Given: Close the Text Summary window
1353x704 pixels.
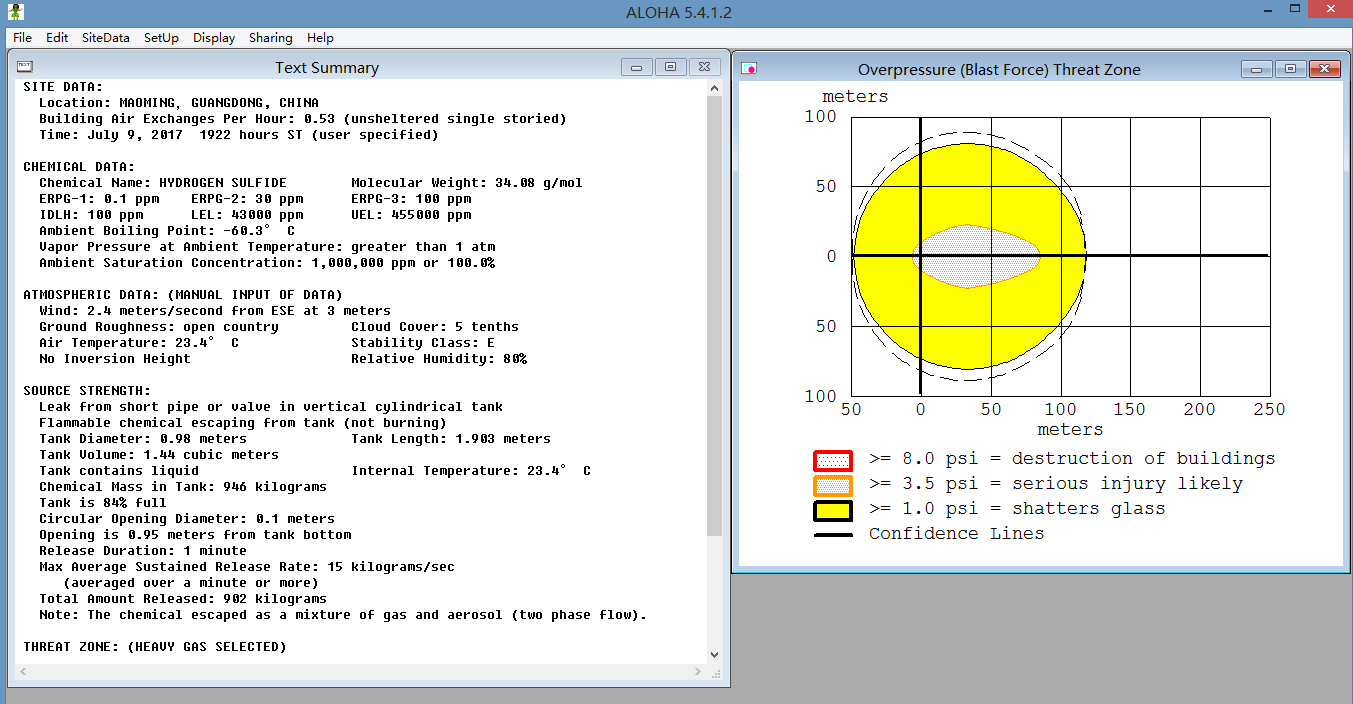Looking at the screenshot, I should [x=704, y=67].
